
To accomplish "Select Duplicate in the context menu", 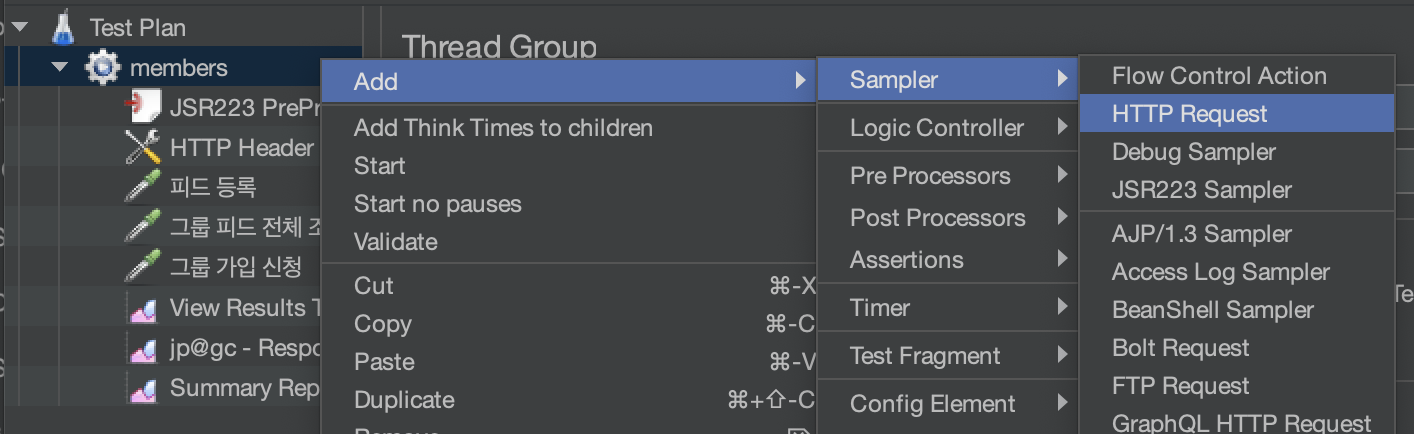I will [404, 400].
